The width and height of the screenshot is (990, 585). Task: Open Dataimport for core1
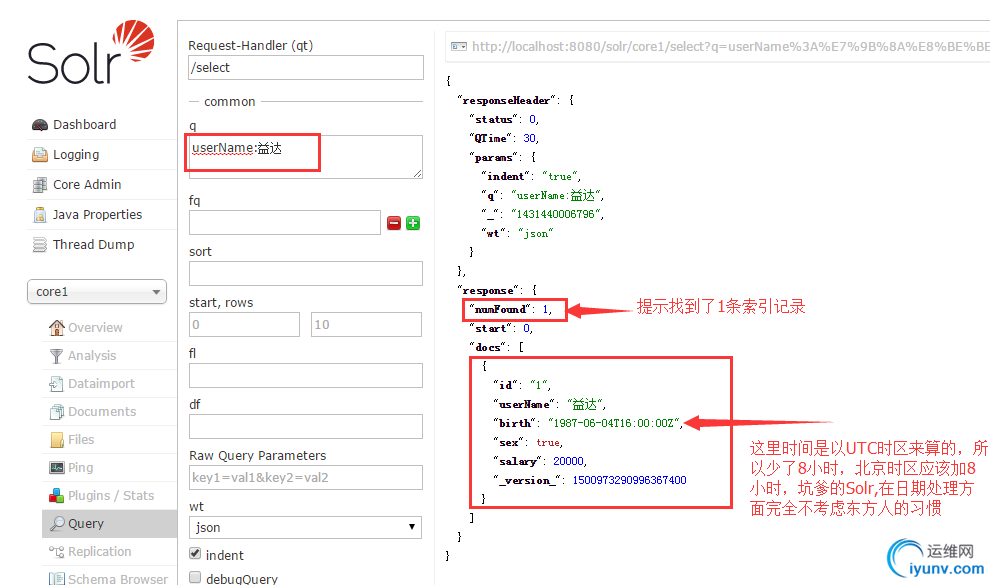pos(102,384)
